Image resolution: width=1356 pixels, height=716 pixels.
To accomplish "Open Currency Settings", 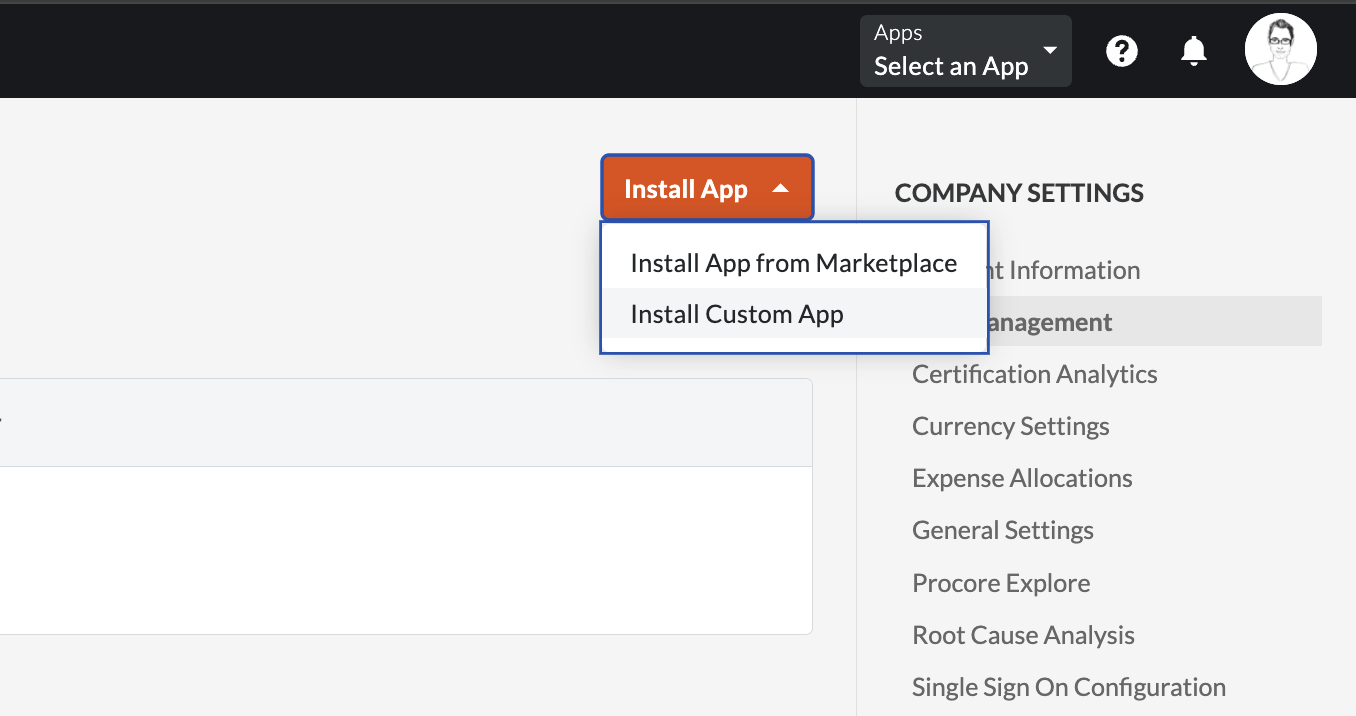I will (1010, 426).
